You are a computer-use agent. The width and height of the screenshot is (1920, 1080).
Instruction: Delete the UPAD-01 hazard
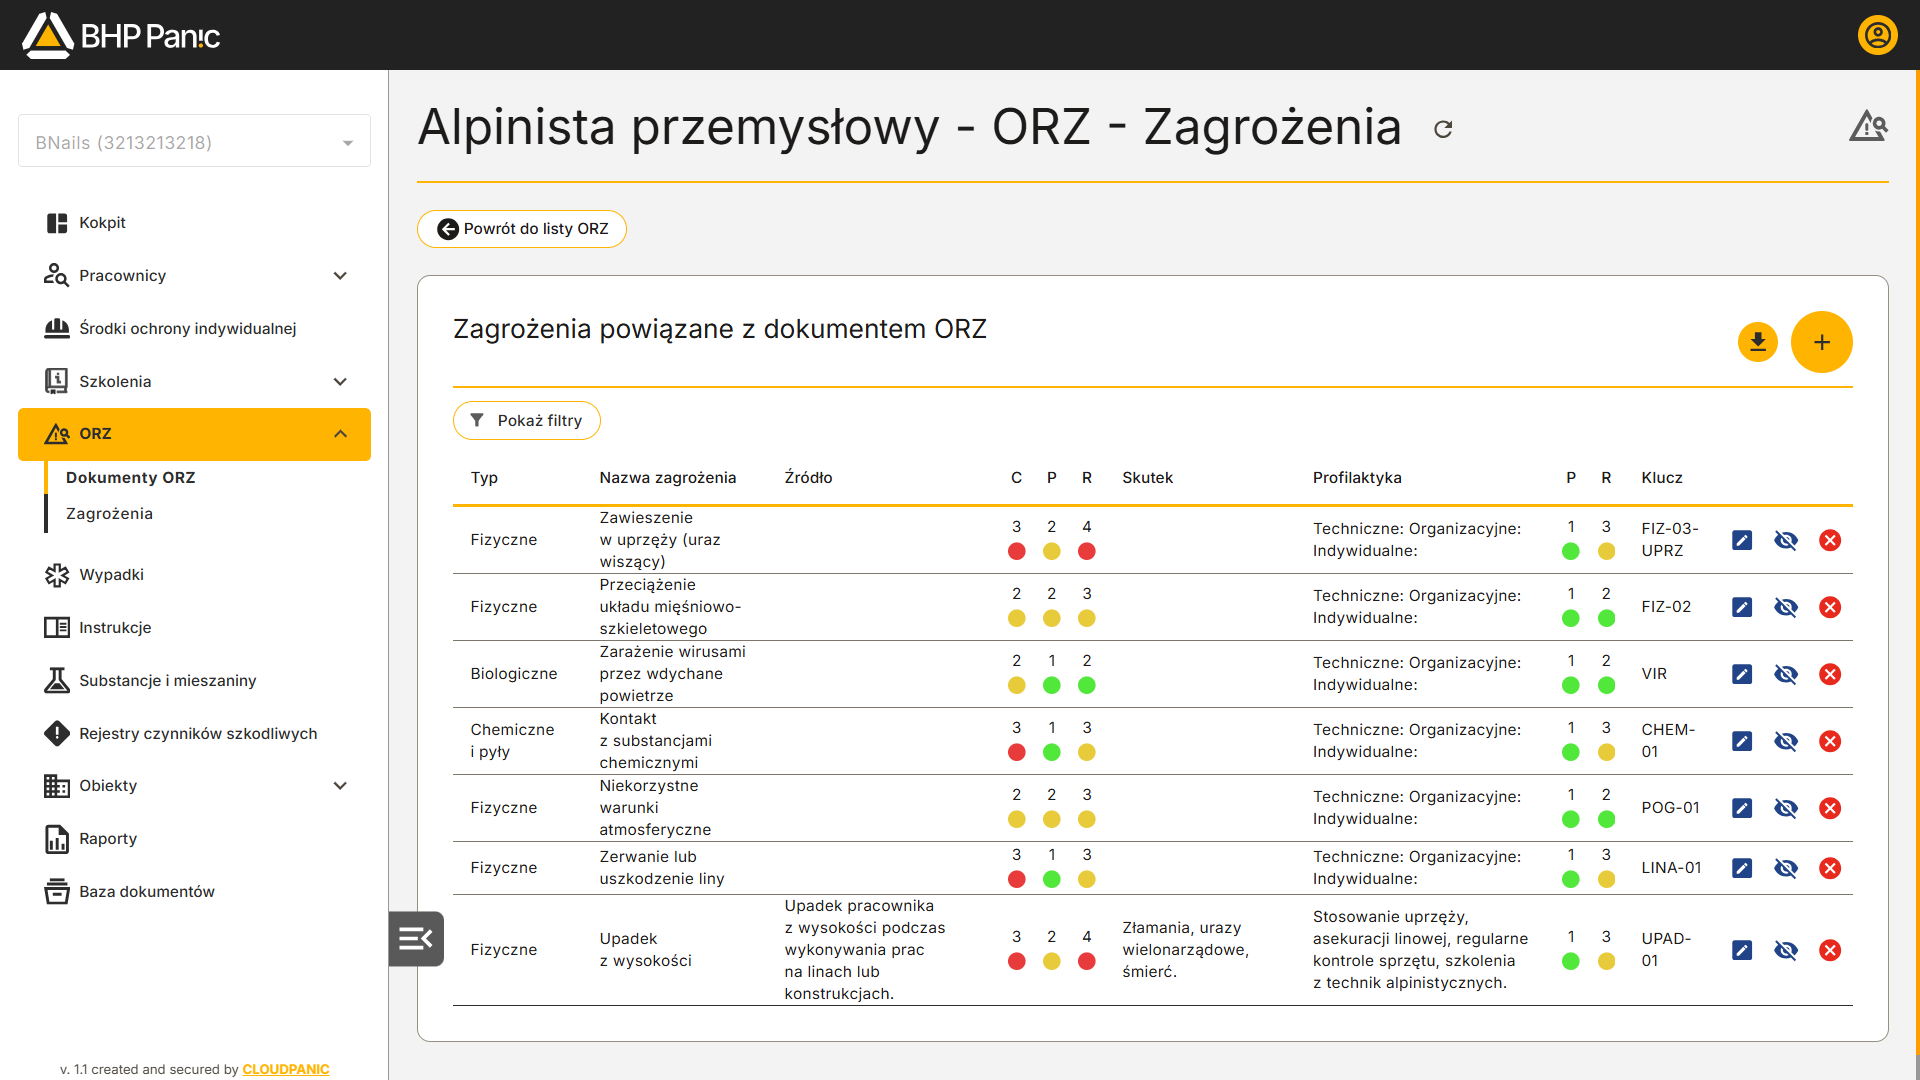click(x=1830, y=950)
